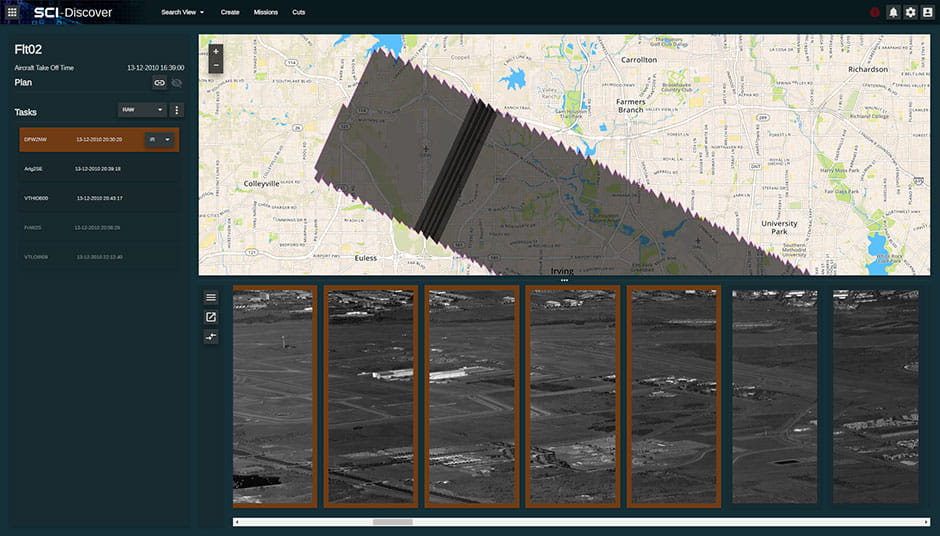This screenshot has height=536, width=940.
Task: Open settings via the gear icon
Action: click(x=910, y=12)
